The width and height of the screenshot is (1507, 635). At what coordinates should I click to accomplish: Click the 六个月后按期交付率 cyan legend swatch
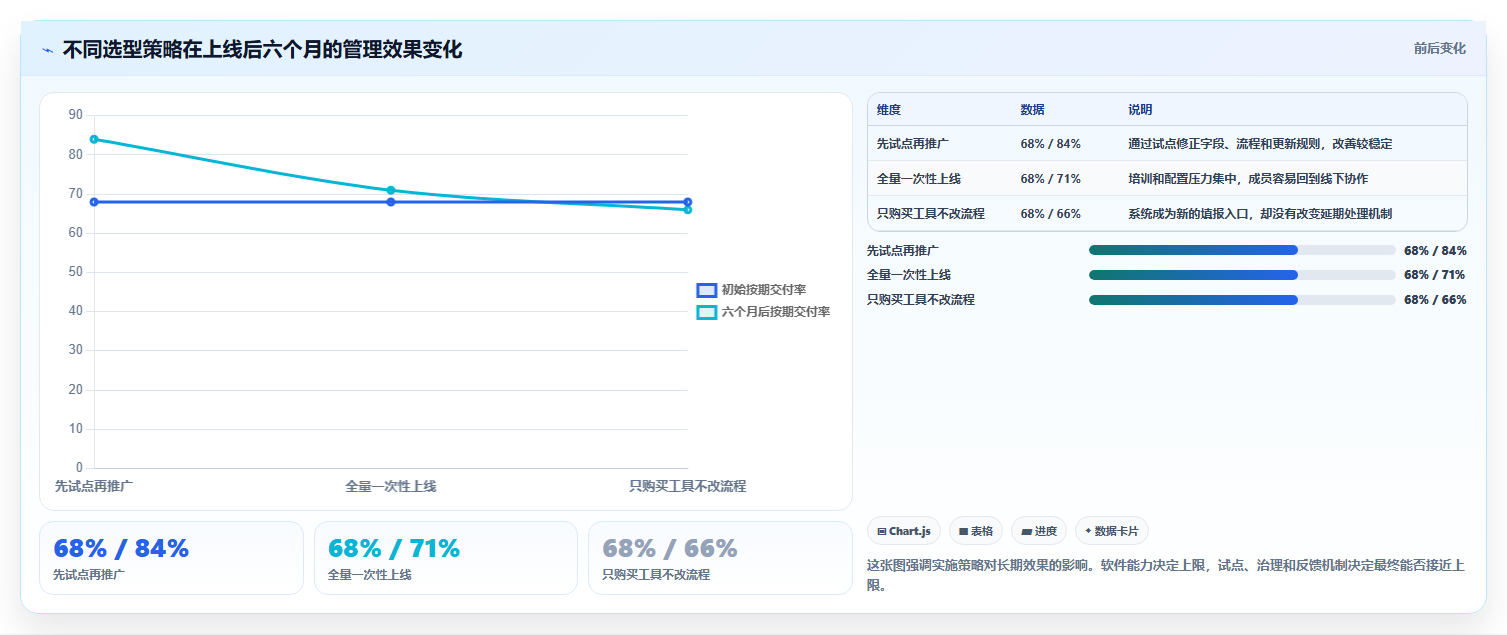706,312
